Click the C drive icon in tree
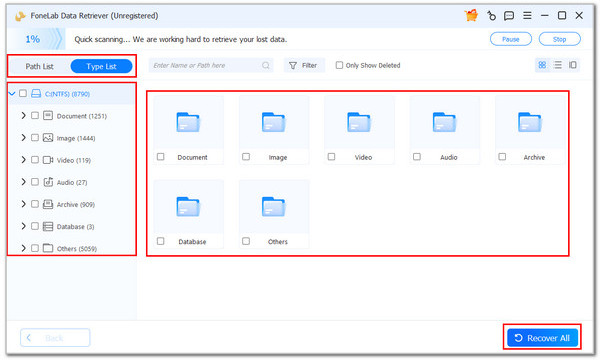 pos(36,93)
